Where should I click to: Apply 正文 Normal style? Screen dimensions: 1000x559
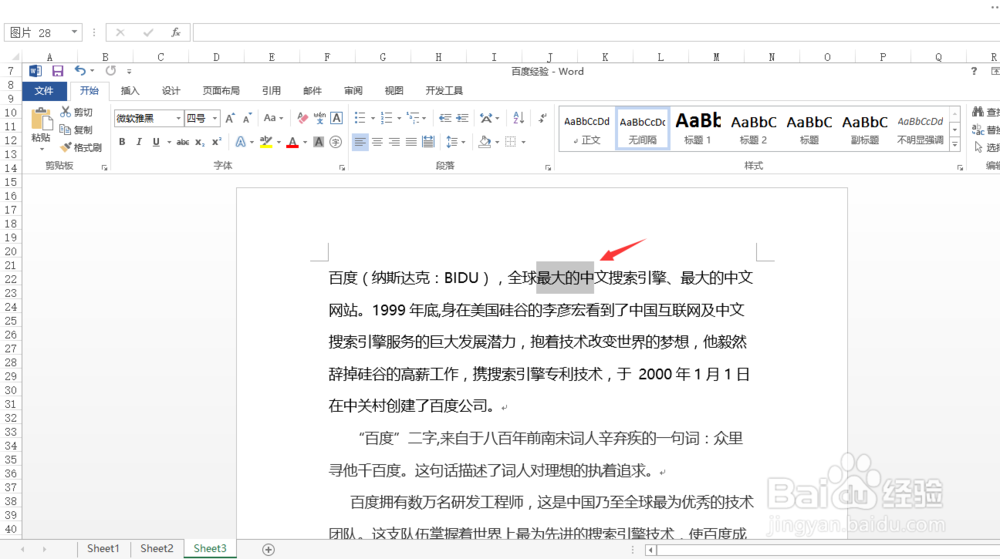click(587, 129)
